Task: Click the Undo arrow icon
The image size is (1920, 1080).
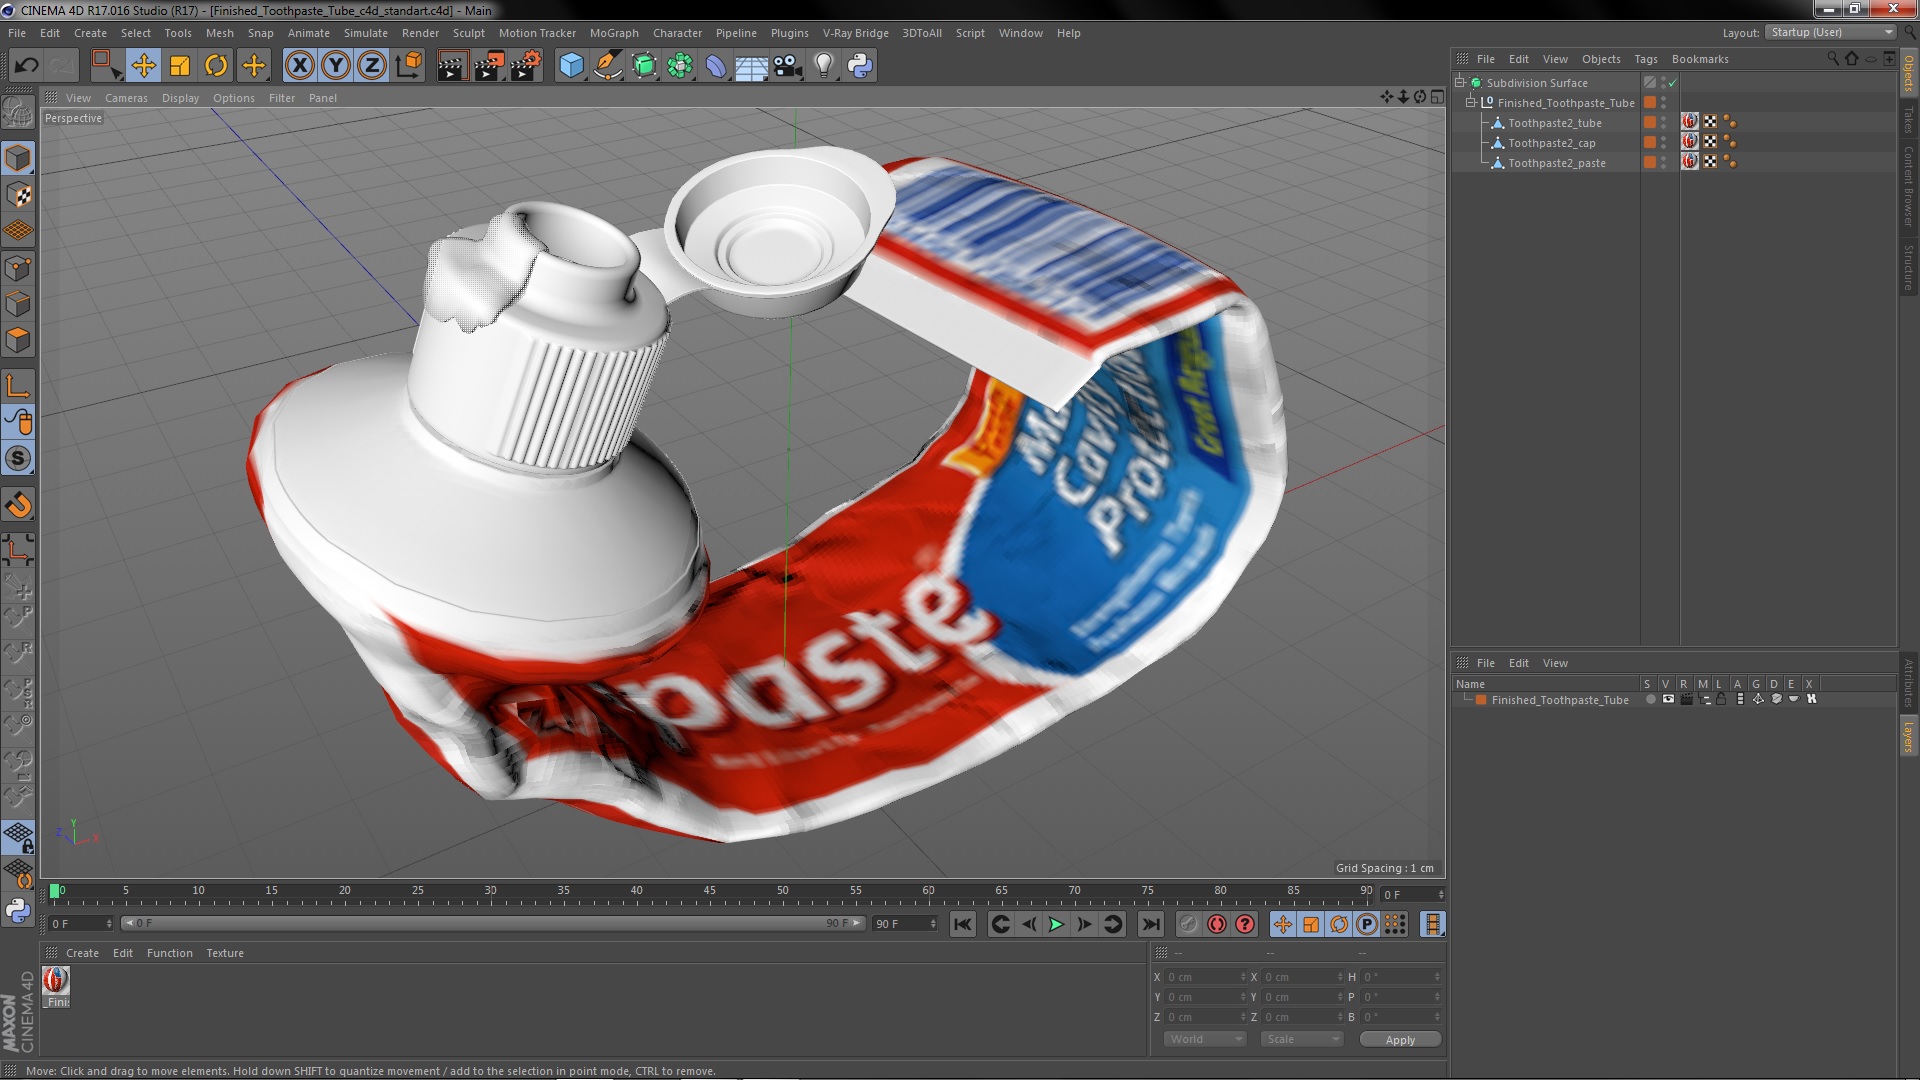Action: pos(26,66)
